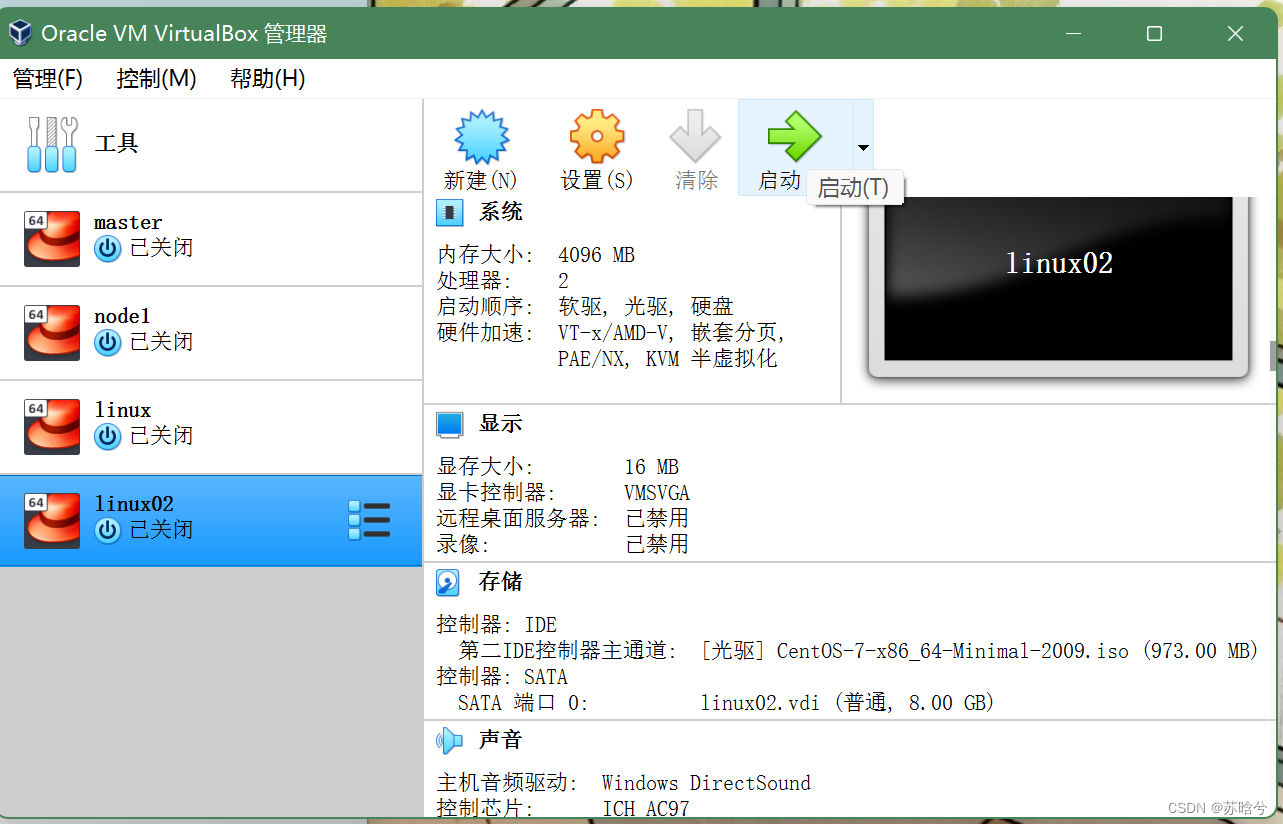Click the Storage (存储) section disk icon
The image size is (1283, 824).
coord(449,582)
